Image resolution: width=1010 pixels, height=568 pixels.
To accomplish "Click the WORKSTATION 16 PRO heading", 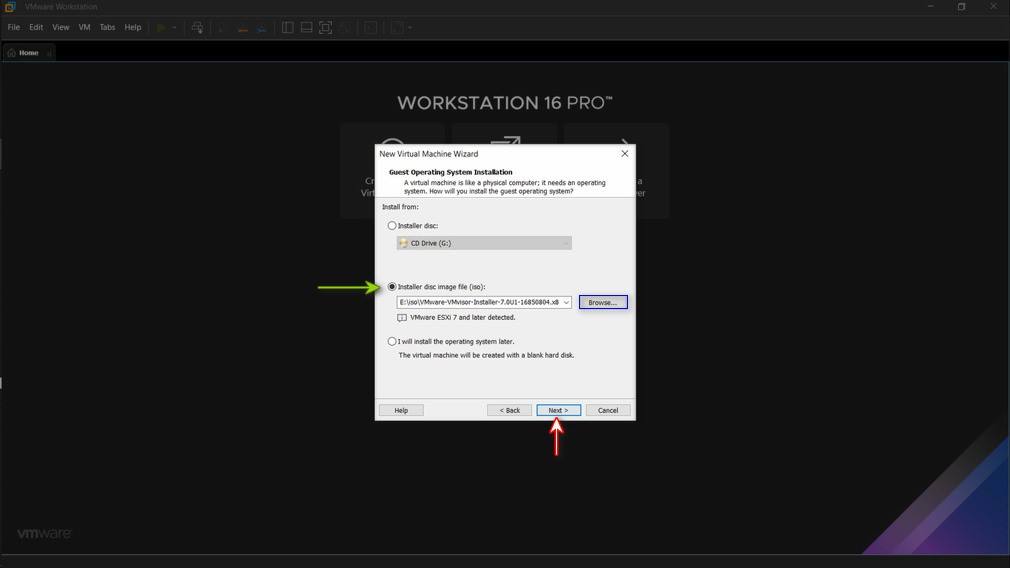I will click(504, 102).
